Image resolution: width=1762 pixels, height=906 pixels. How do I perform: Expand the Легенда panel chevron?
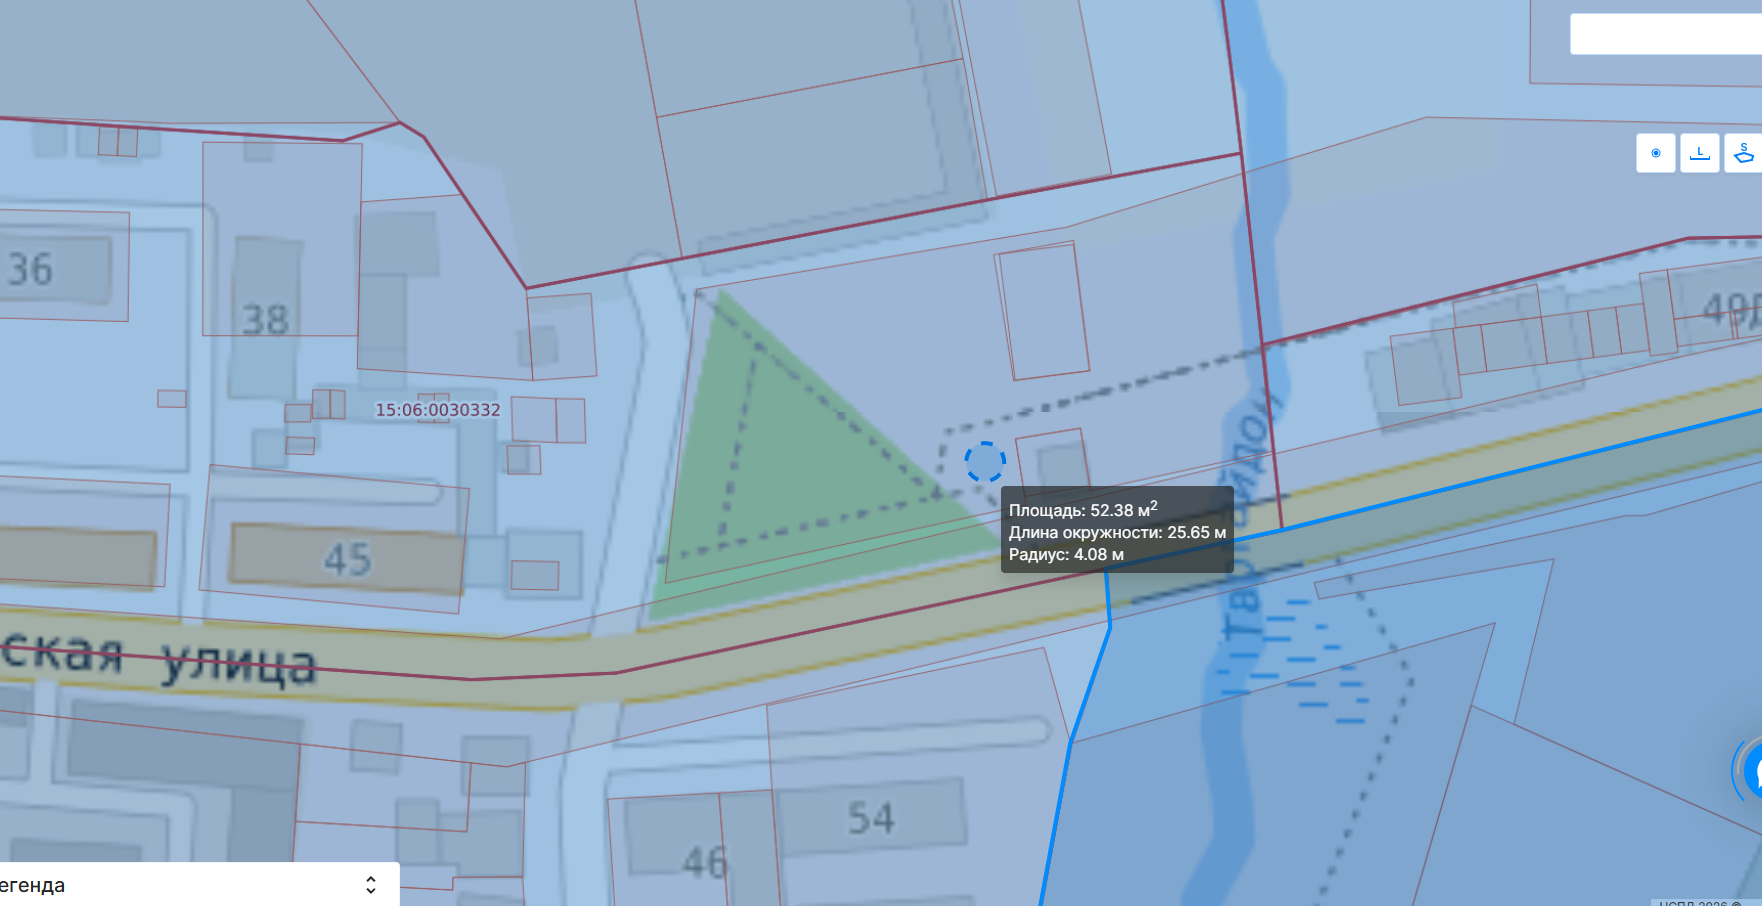pyautogui.click(x=371, y=885)
